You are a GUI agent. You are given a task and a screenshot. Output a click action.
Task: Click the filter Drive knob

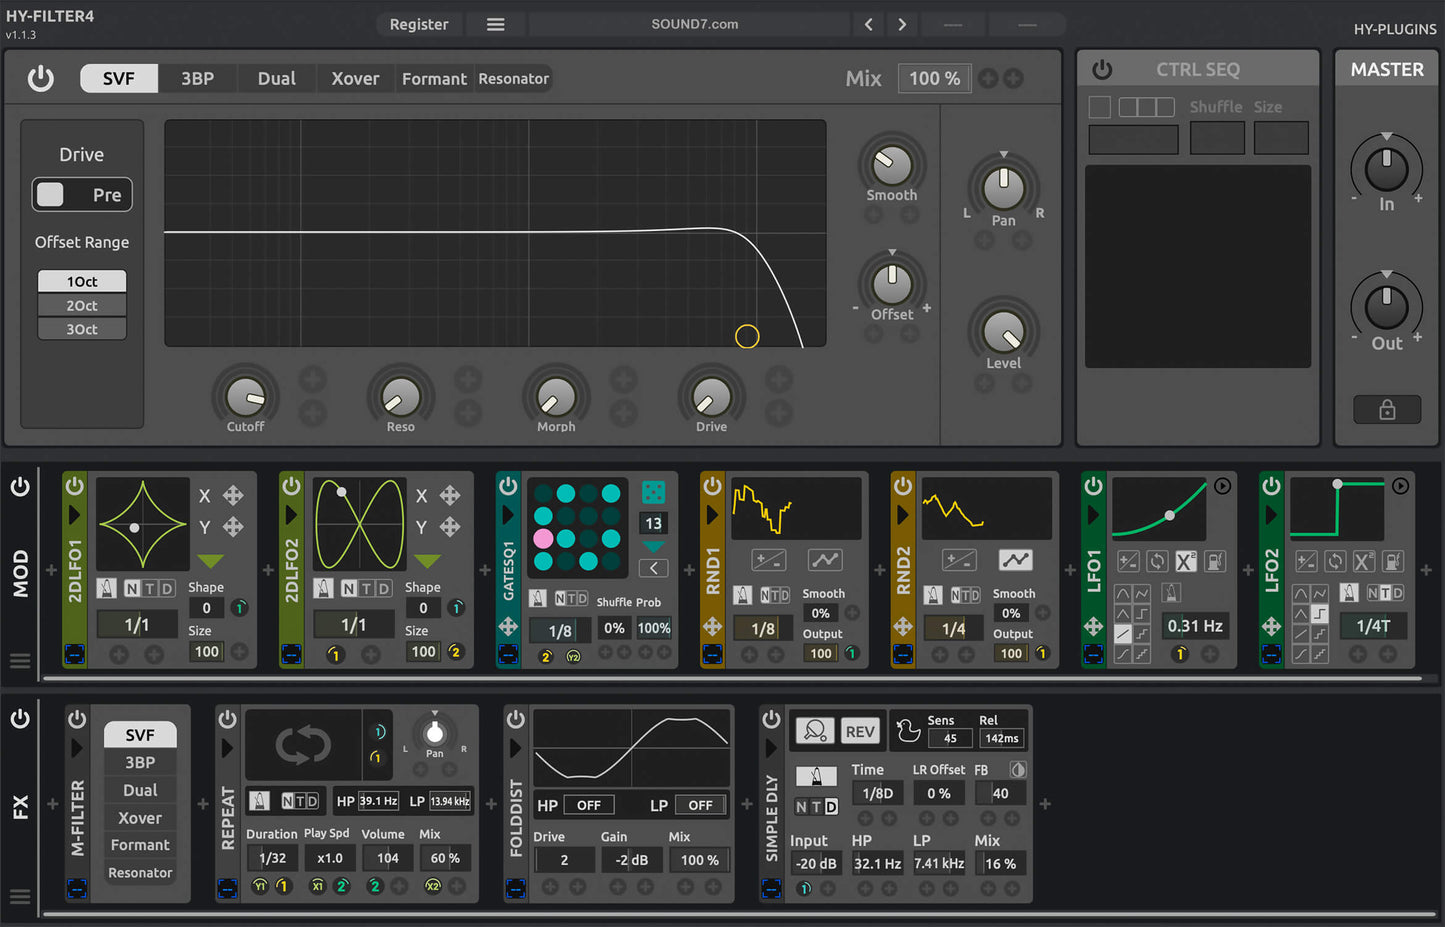click(x=711, y=397)
